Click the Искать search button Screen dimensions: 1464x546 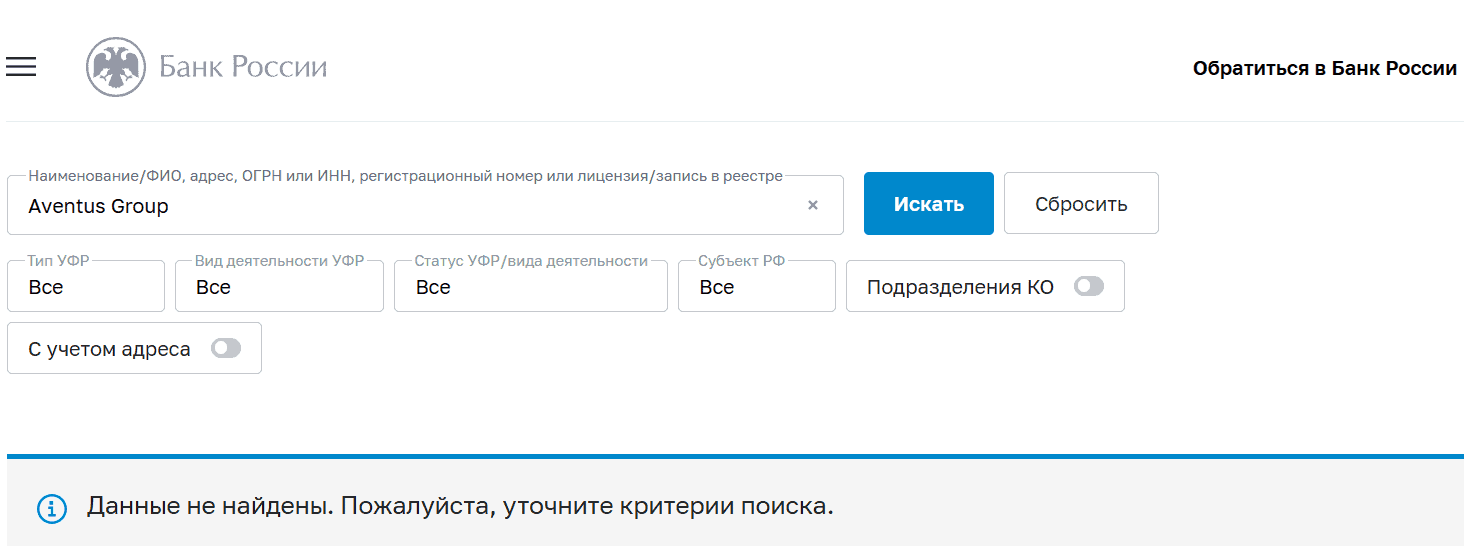[929, 204]
